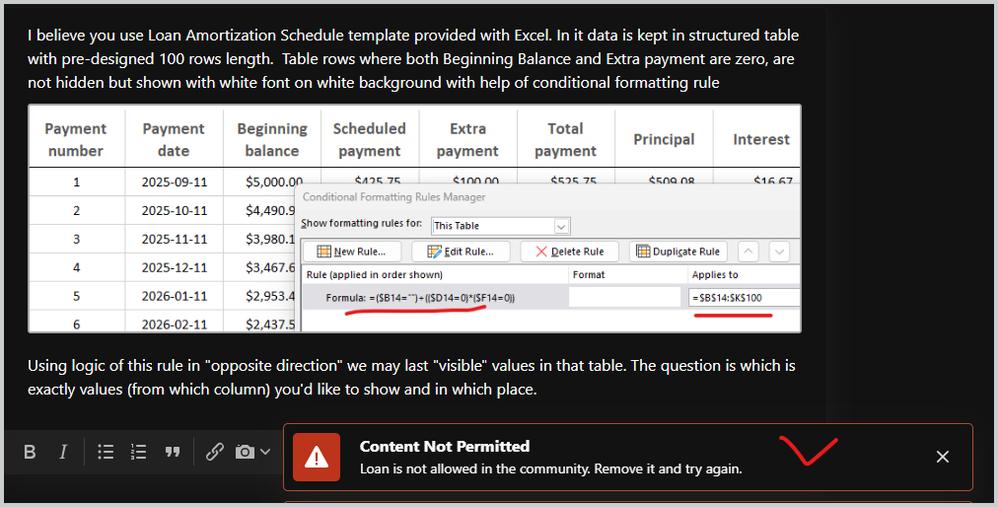The image size is (998, 507).
Task: Move rule down with arrow button
Action: point(779,251)
